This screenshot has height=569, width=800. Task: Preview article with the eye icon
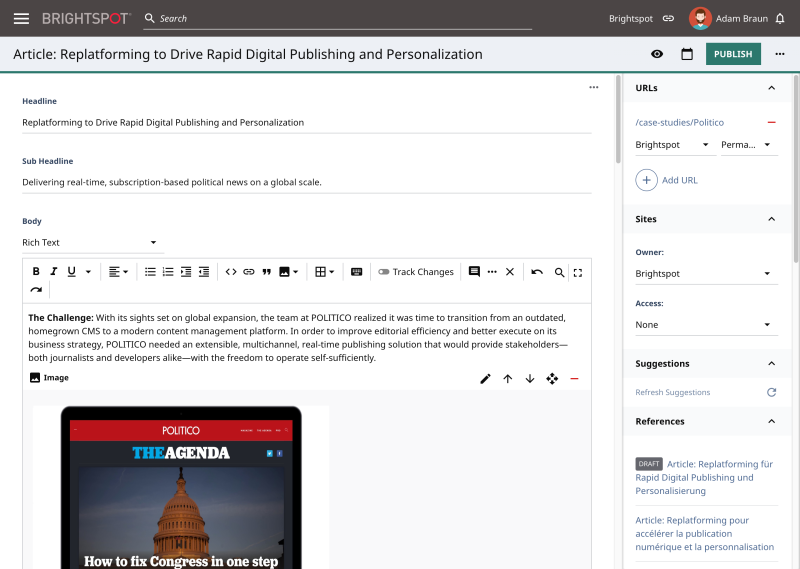(657, 54)
